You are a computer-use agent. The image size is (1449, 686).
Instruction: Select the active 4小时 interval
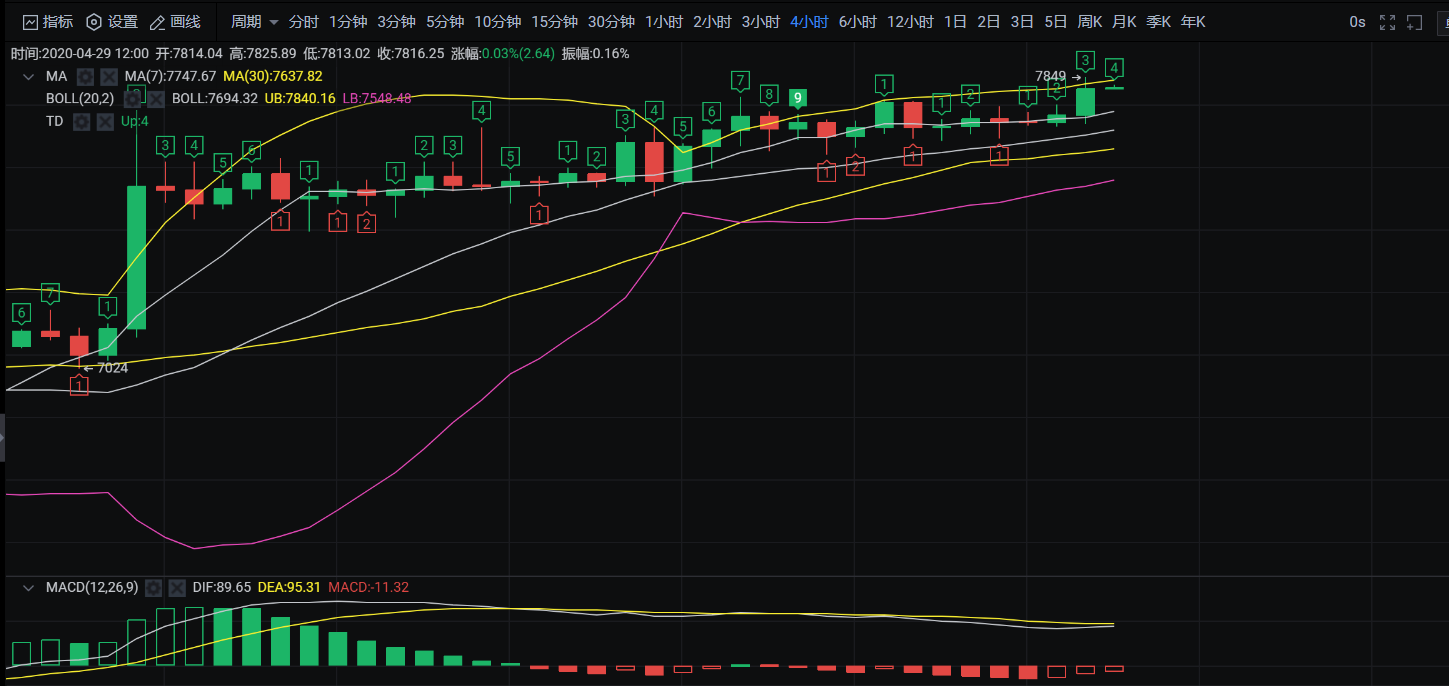pos(809,22)
